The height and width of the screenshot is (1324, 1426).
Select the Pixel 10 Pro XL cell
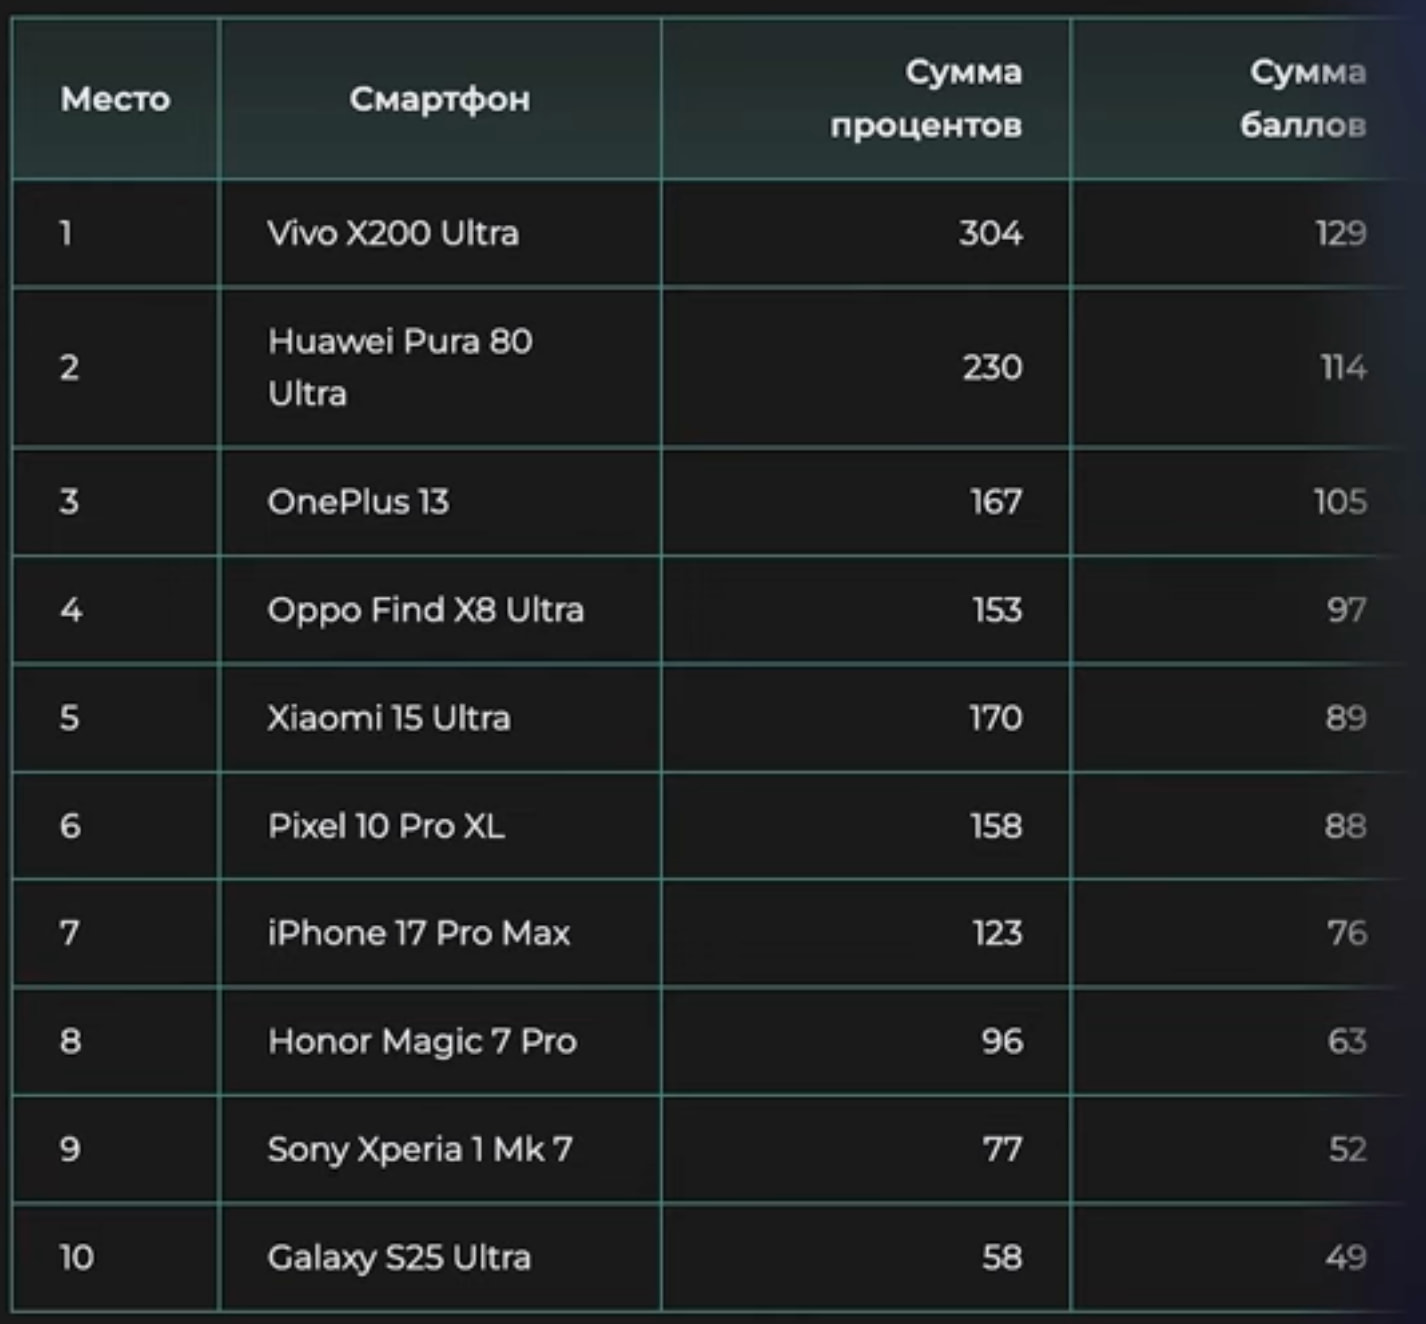(x=386, y=825)
